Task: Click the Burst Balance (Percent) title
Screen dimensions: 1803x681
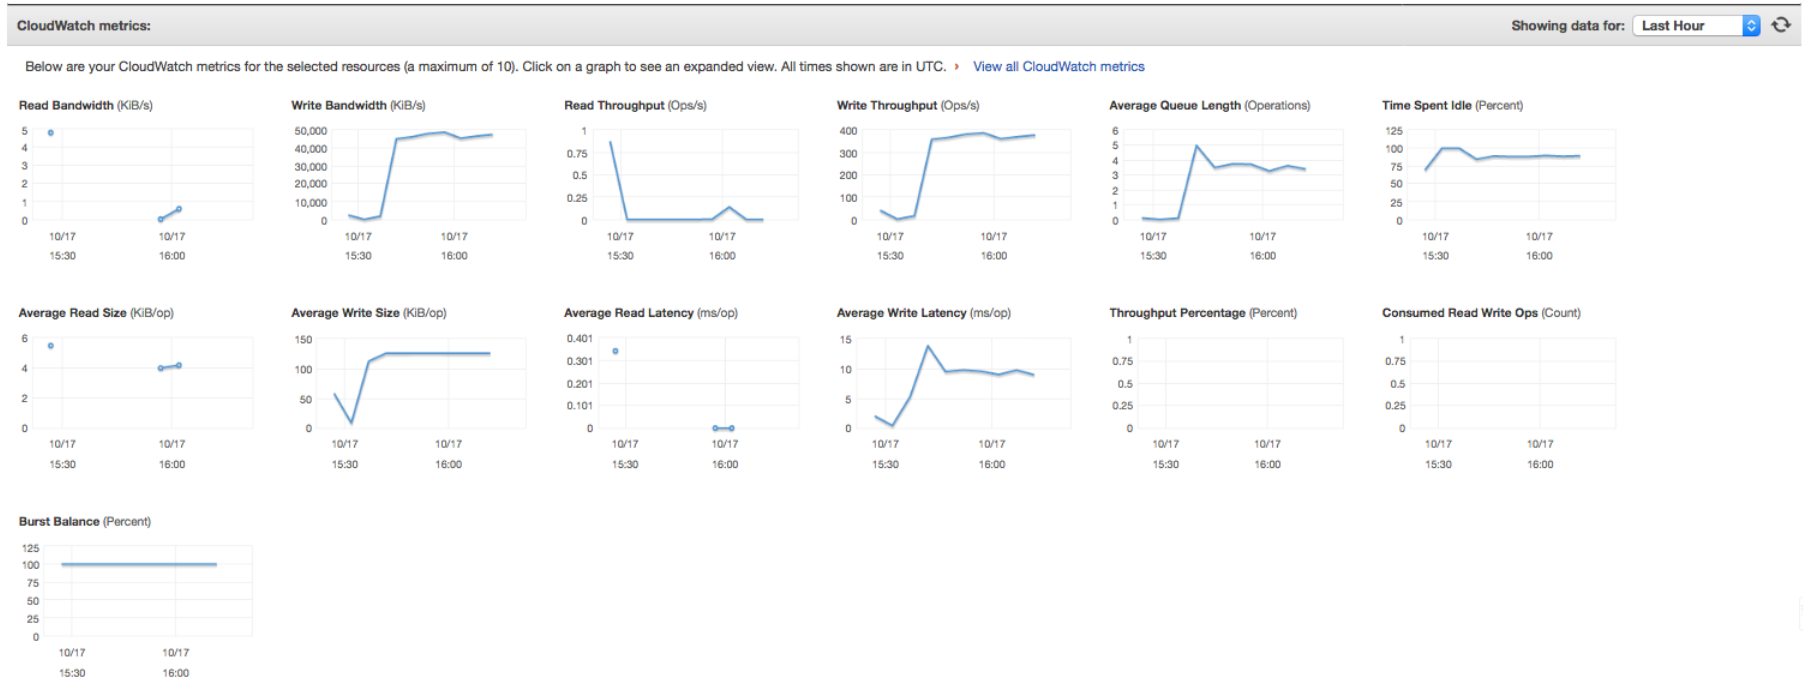Action: click(85, 521)
